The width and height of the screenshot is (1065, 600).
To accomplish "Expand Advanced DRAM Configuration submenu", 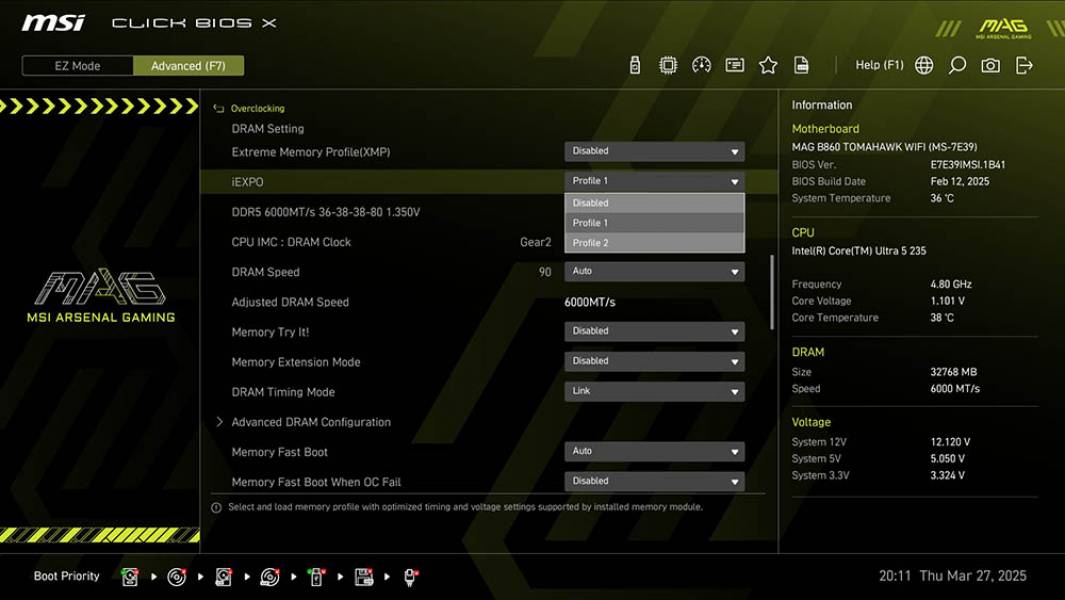I will [310, 422].
